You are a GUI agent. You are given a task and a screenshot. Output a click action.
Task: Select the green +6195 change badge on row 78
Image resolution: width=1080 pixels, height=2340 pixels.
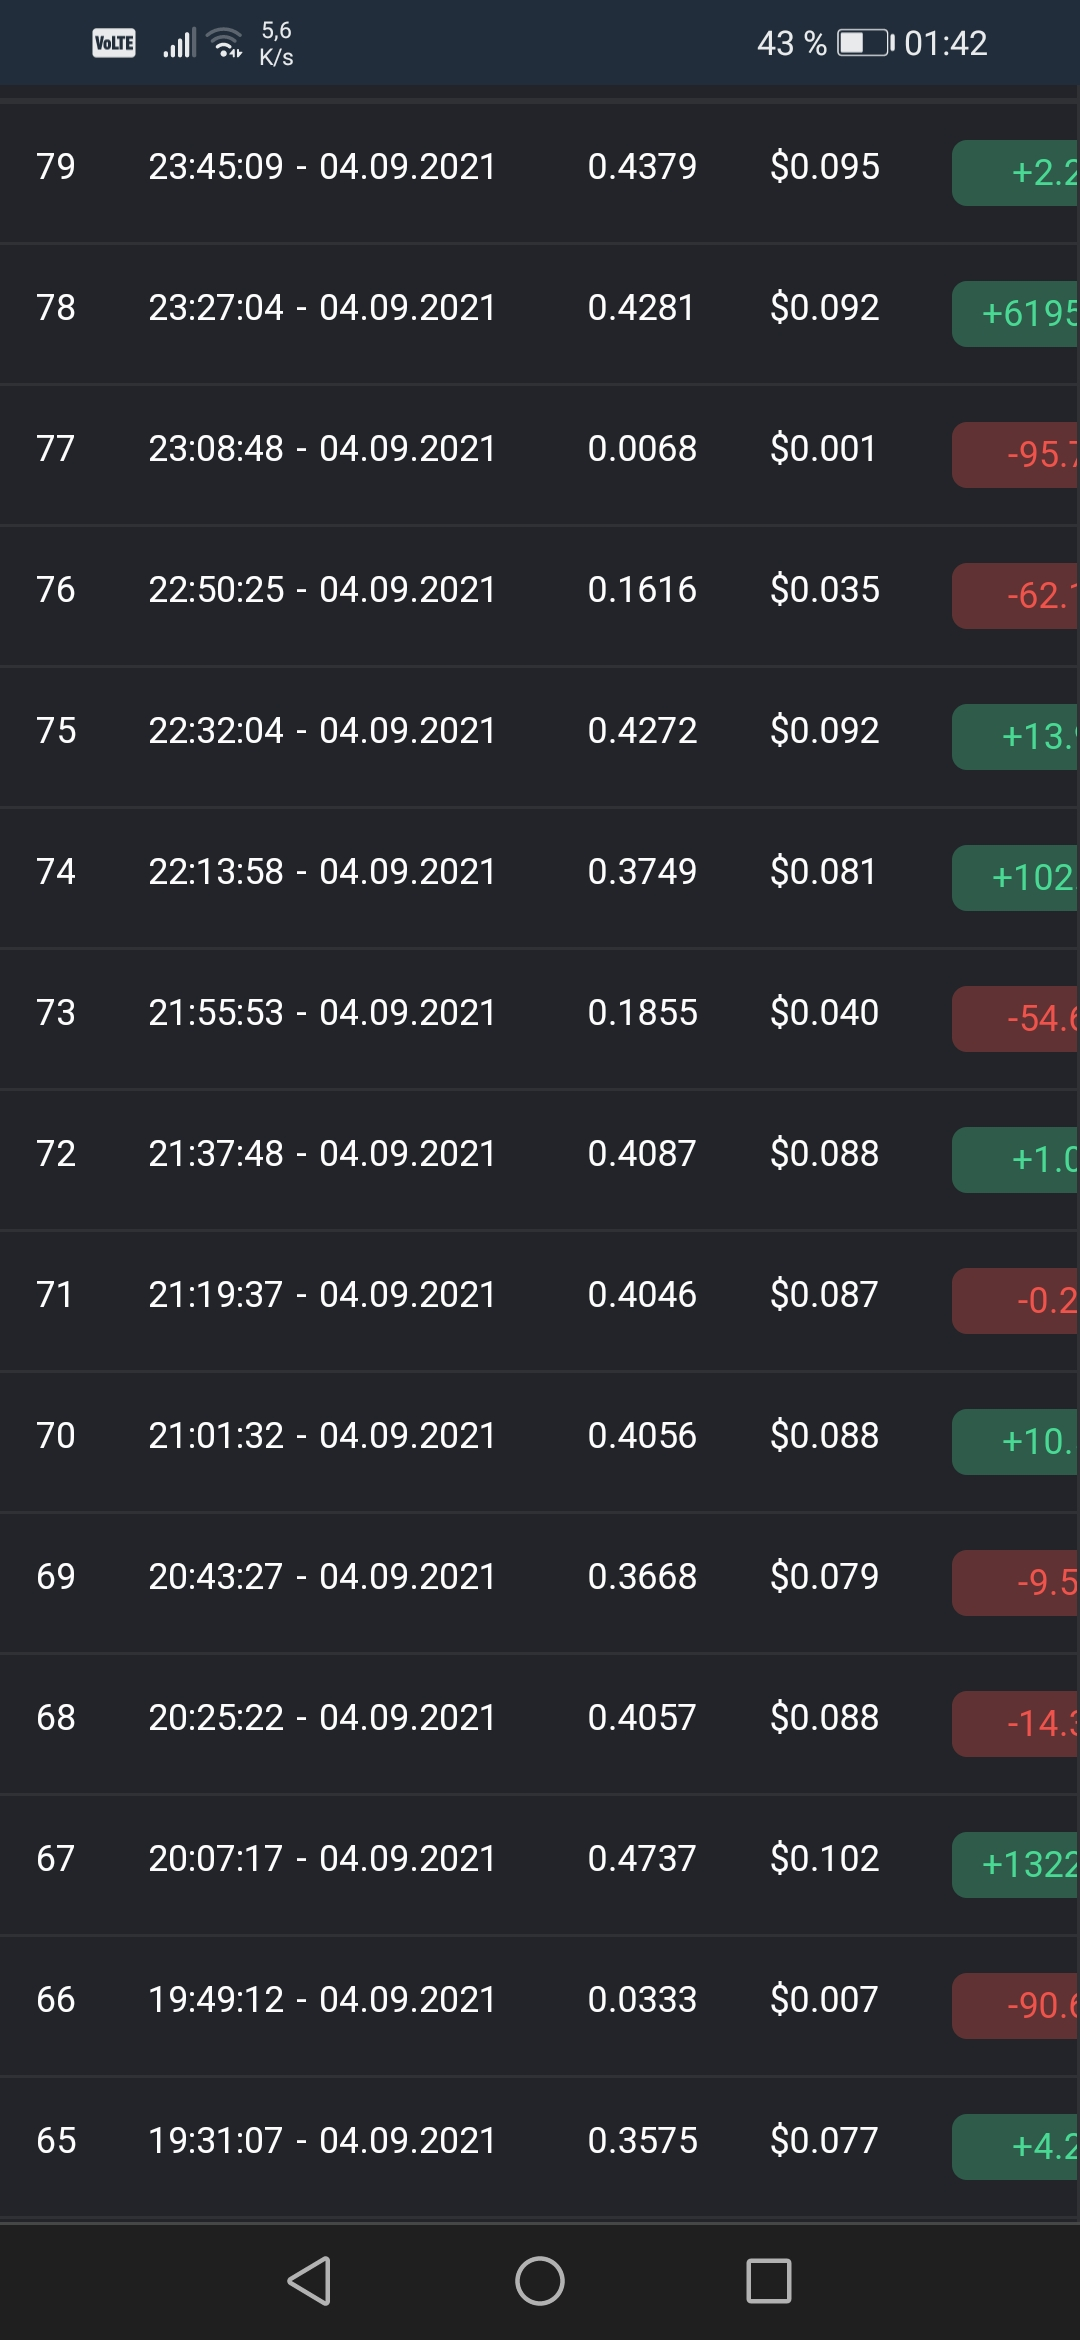pyautogui.click(x=1016, y=314)
